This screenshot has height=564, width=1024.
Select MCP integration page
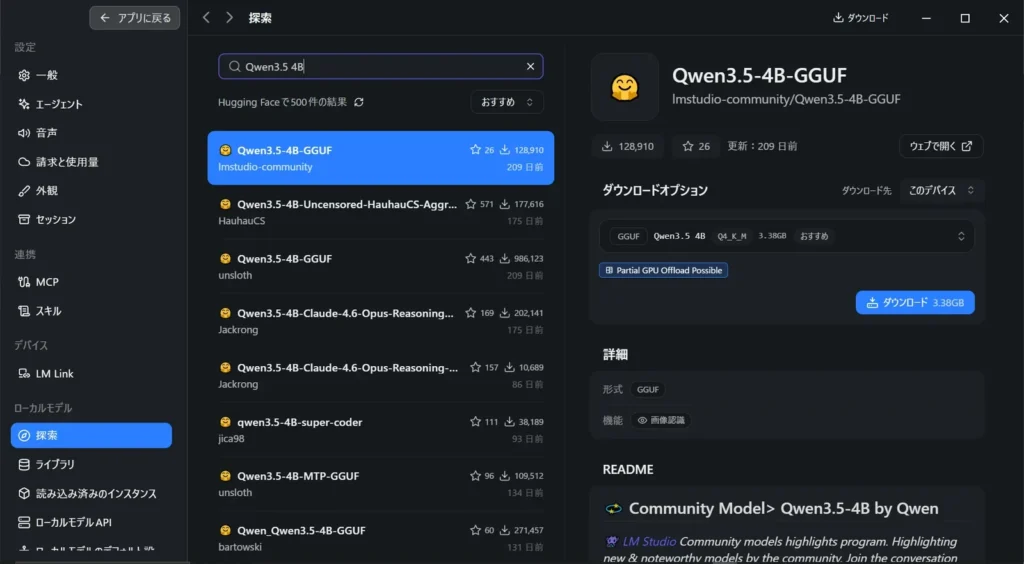pyautogui.click(x=91, y=282)
